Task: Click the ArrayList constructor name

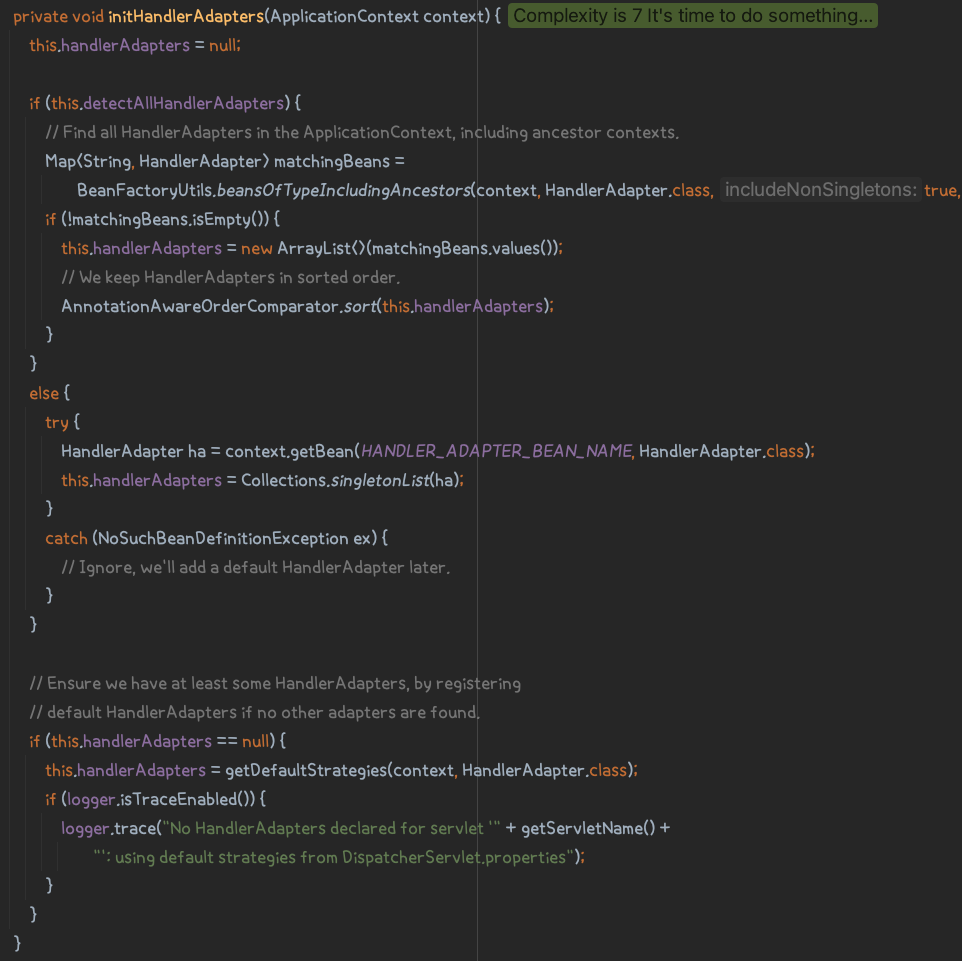Action: coord(315,248)
